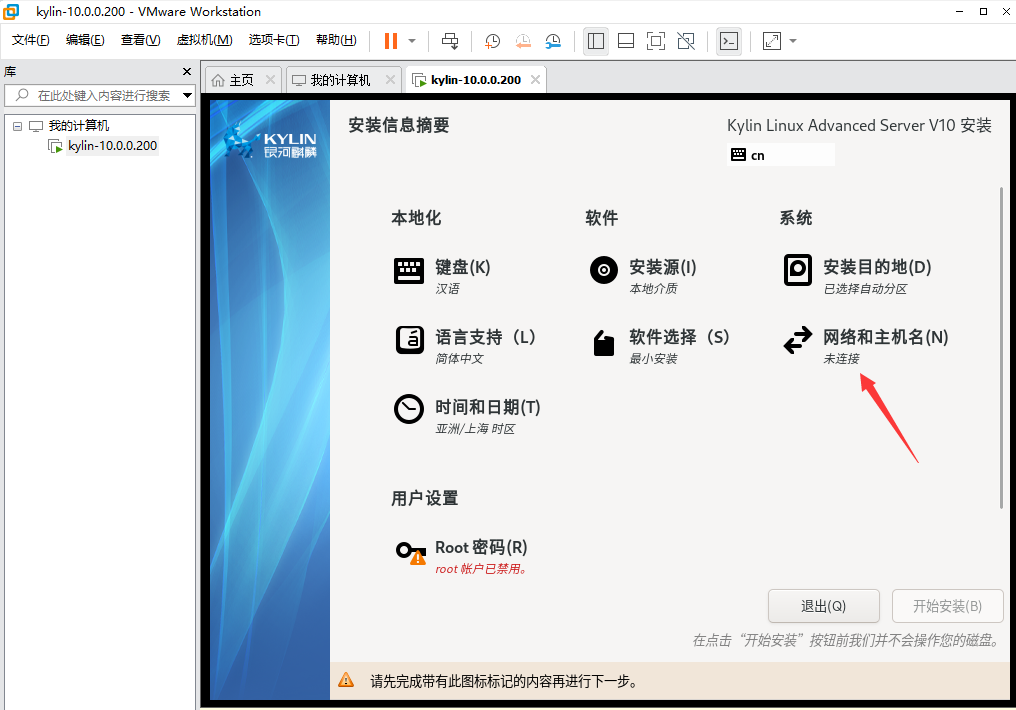1016x710 pixels.
Task: Click the Root 密码(R) label
Action: click(481, 547)
